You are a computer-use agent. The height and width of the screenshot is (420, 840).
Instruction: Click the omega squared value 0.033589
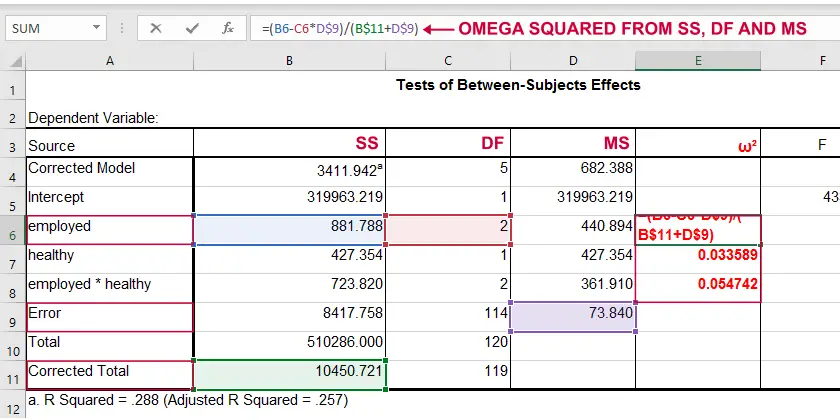[698, 259]
